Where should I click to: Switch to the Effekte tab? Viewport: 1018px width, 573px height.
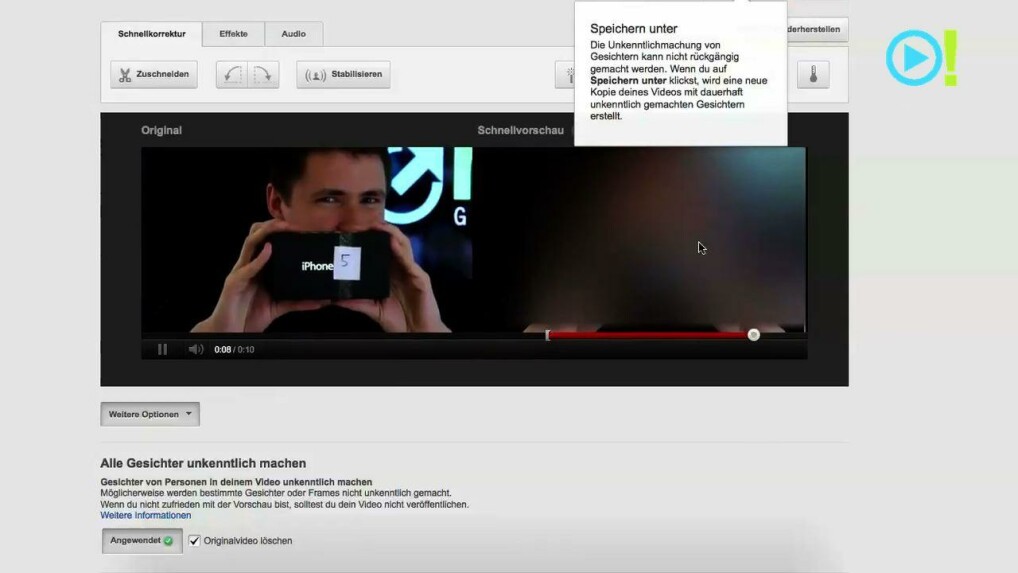[233, 34]
